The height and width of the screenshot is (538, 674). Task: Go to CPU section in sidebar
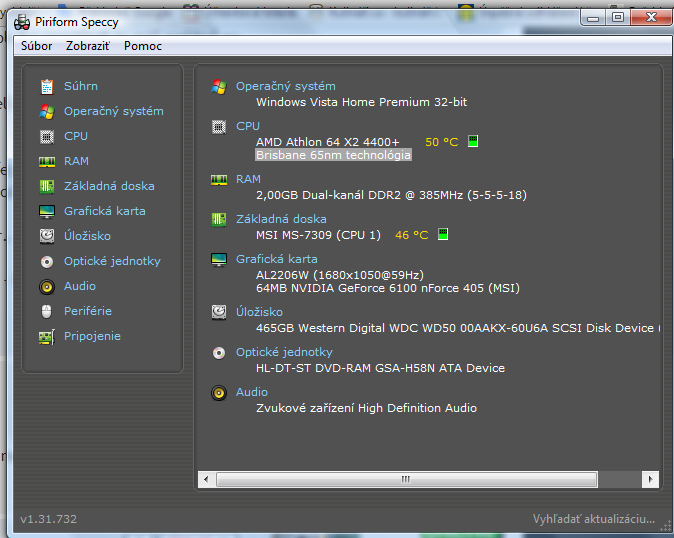click(x=76, y=136)
